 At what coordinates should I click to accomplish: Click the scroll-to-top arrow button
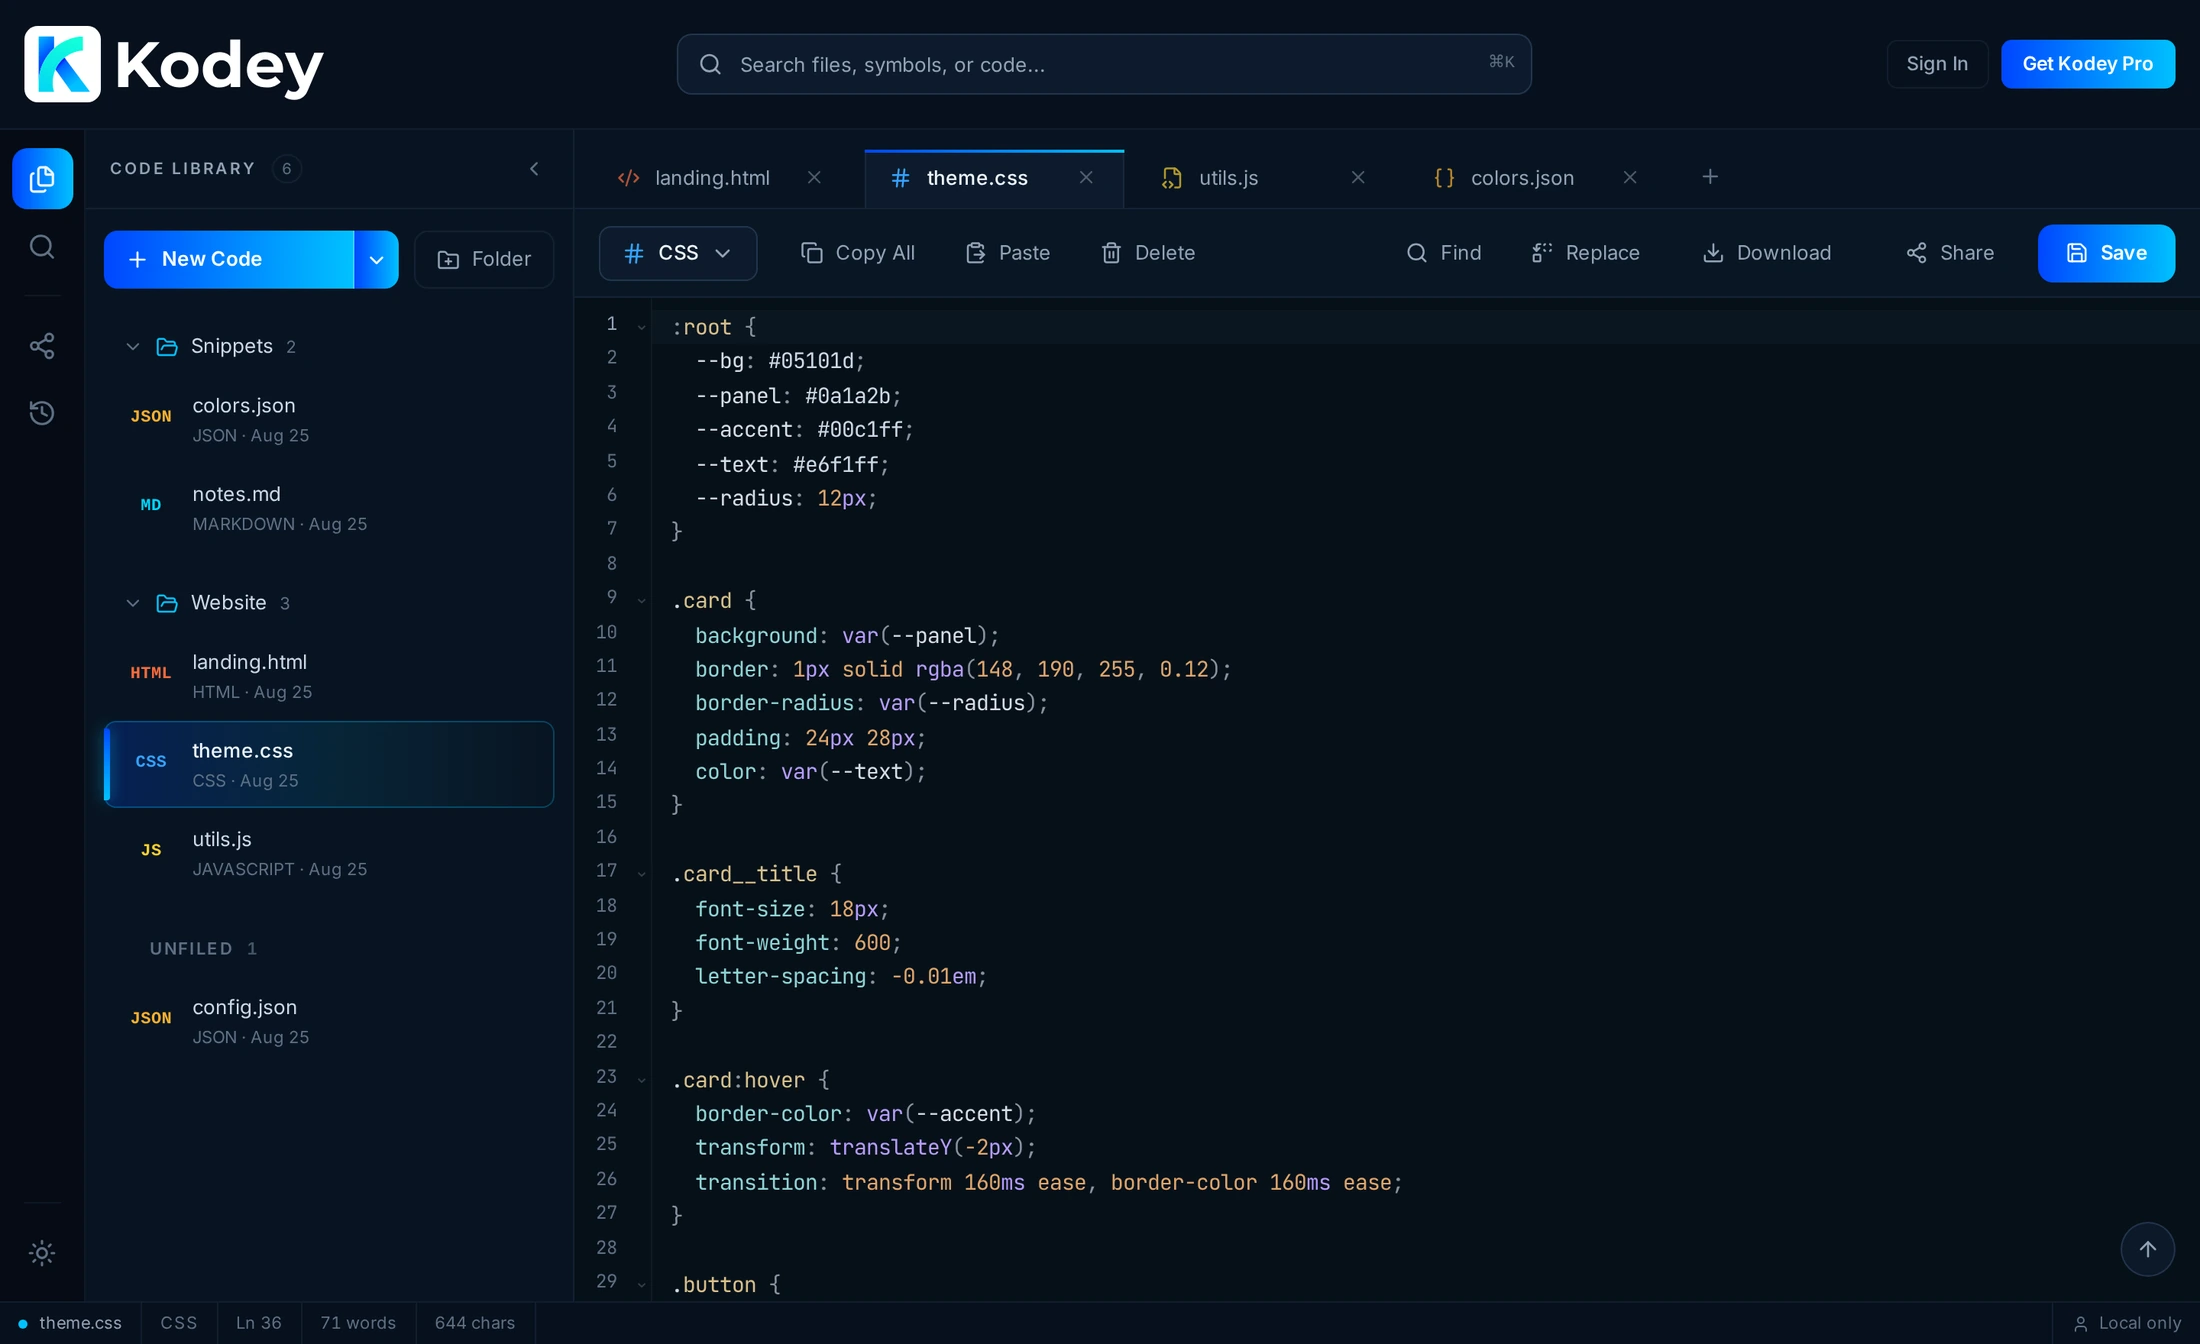[2147, 1249]
